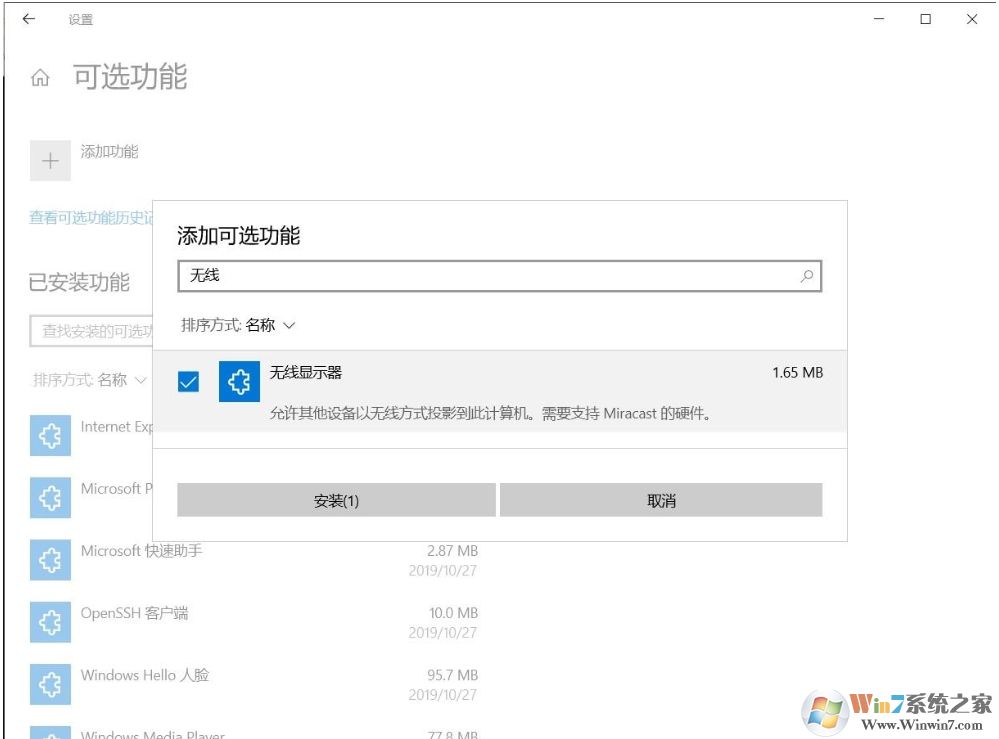Viewport: 999px width, 739px height.
Task: Click the magnifier icon in the dialog search box
Action: click(x=806, y=276)
